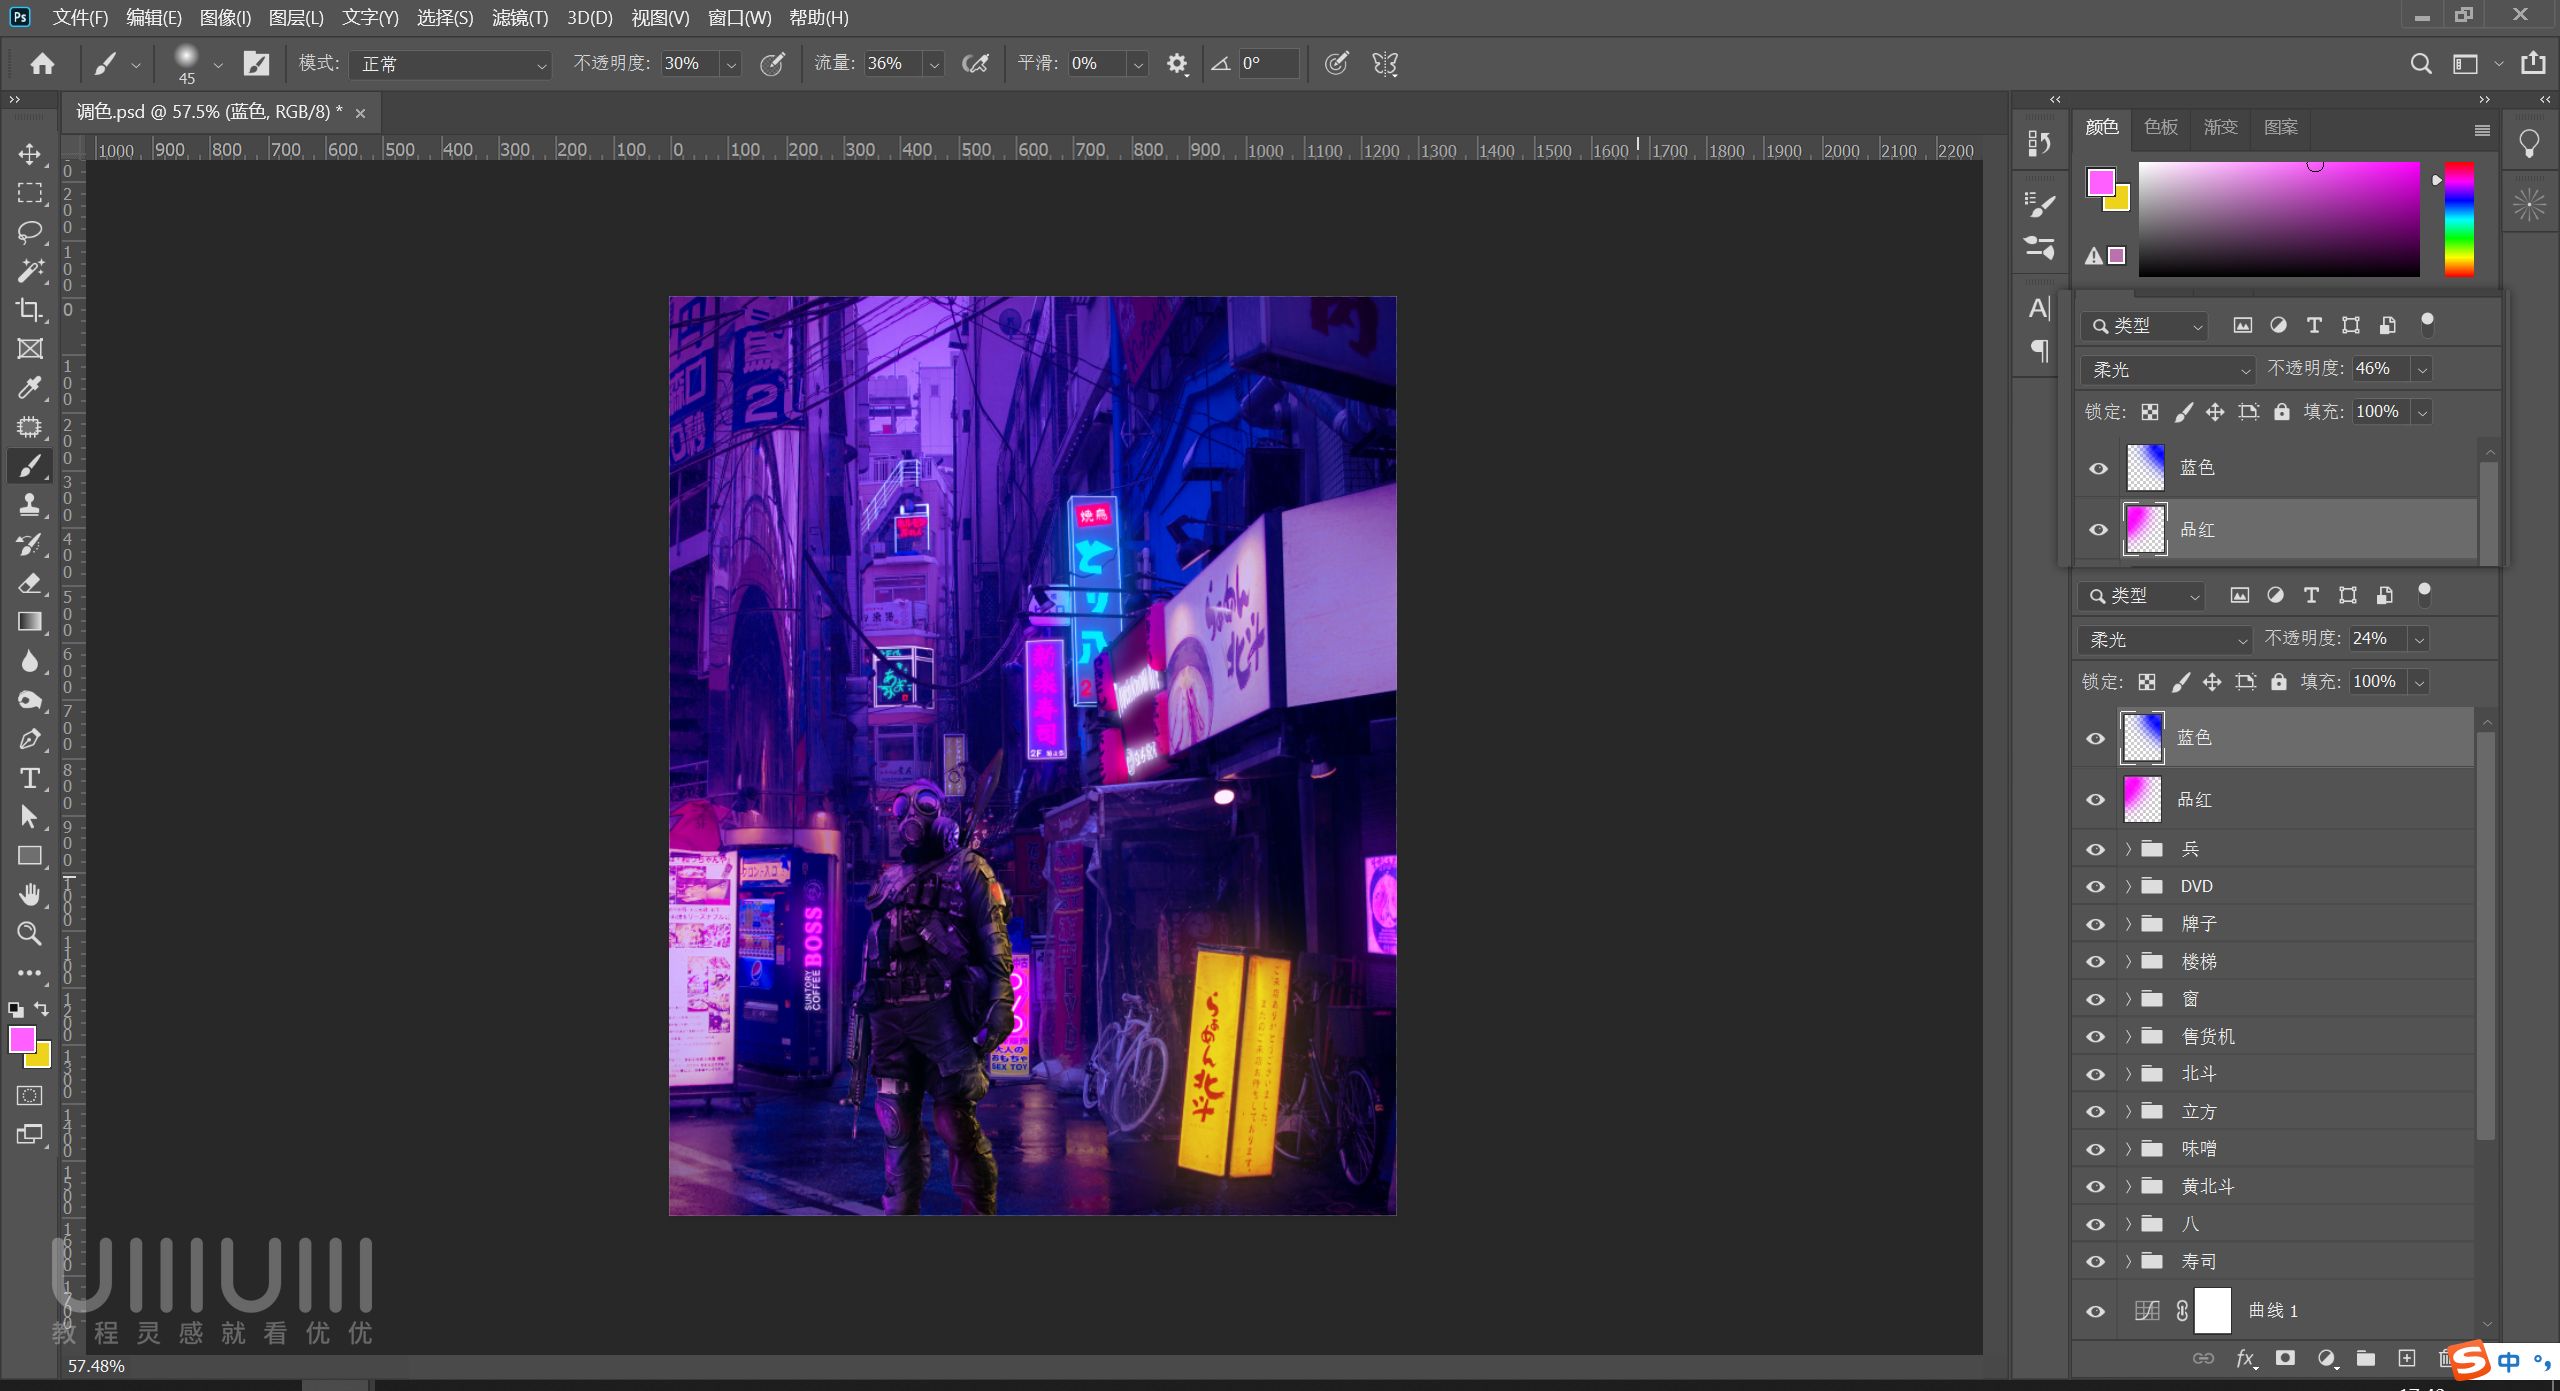Hide the 兵 group layer
Image resolution: width=2560 pixels, height=1391 pixels.
point(2096,849)
